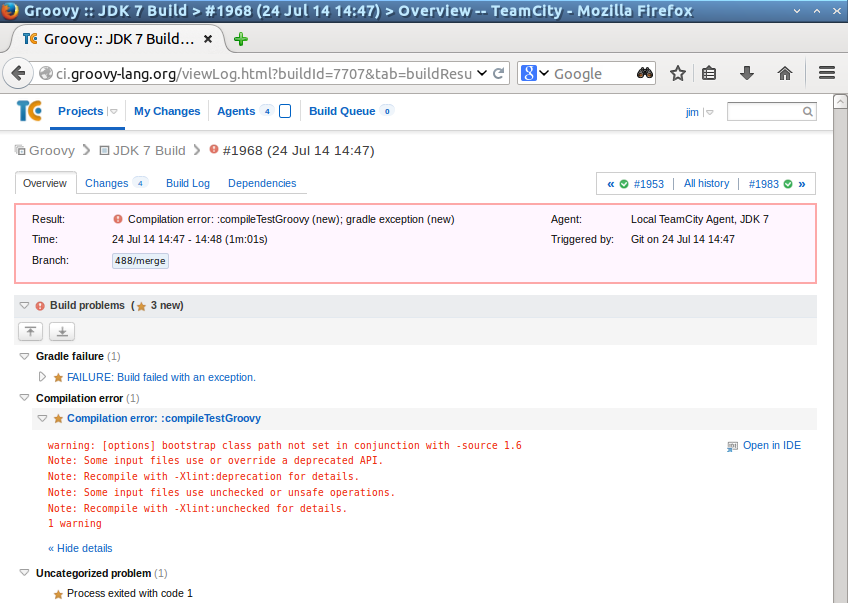Click the page scrollbar up arrow

[x=840, y=101]
